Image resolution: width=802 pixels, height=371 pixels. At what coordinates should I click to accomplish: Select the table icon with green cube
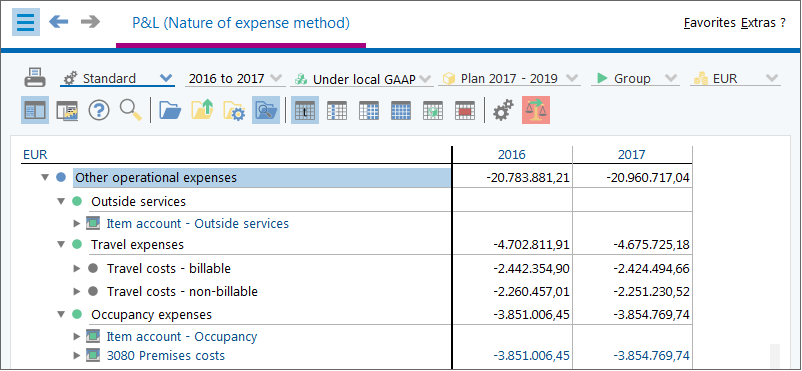pyautogui.click(x=433, y=110)
